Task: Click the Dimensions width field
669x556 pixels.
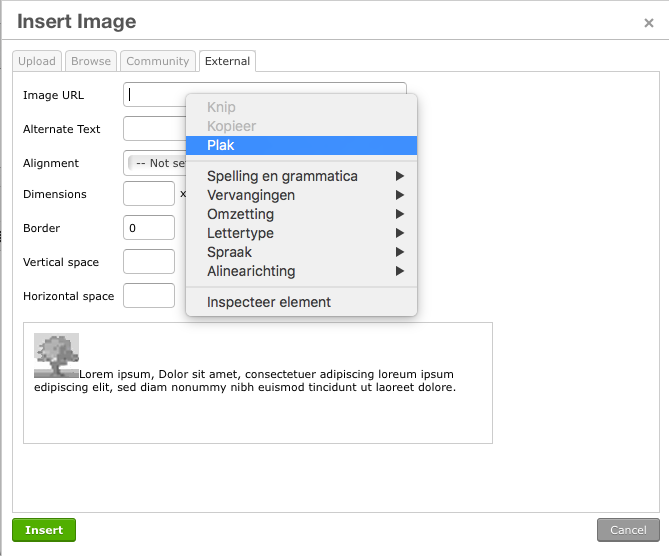Action: tap(149, 194)
